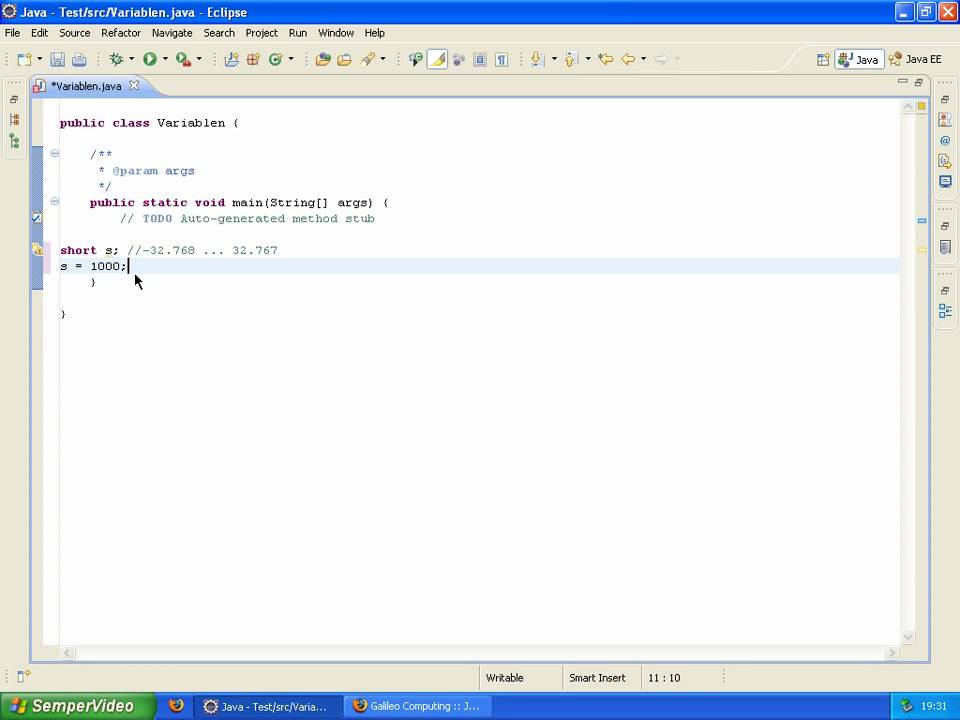Viewport: 960px width, 720px height.
Task: Go to the last edit location icon
Action: point(606,59)
